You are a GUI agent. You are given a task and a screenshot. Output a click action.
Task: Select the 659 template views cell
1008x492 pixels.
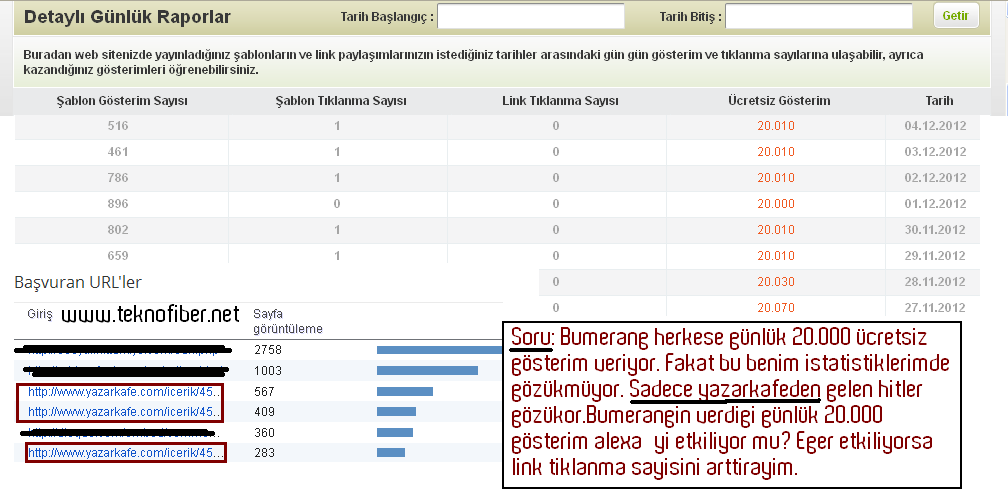coord(118,255)
